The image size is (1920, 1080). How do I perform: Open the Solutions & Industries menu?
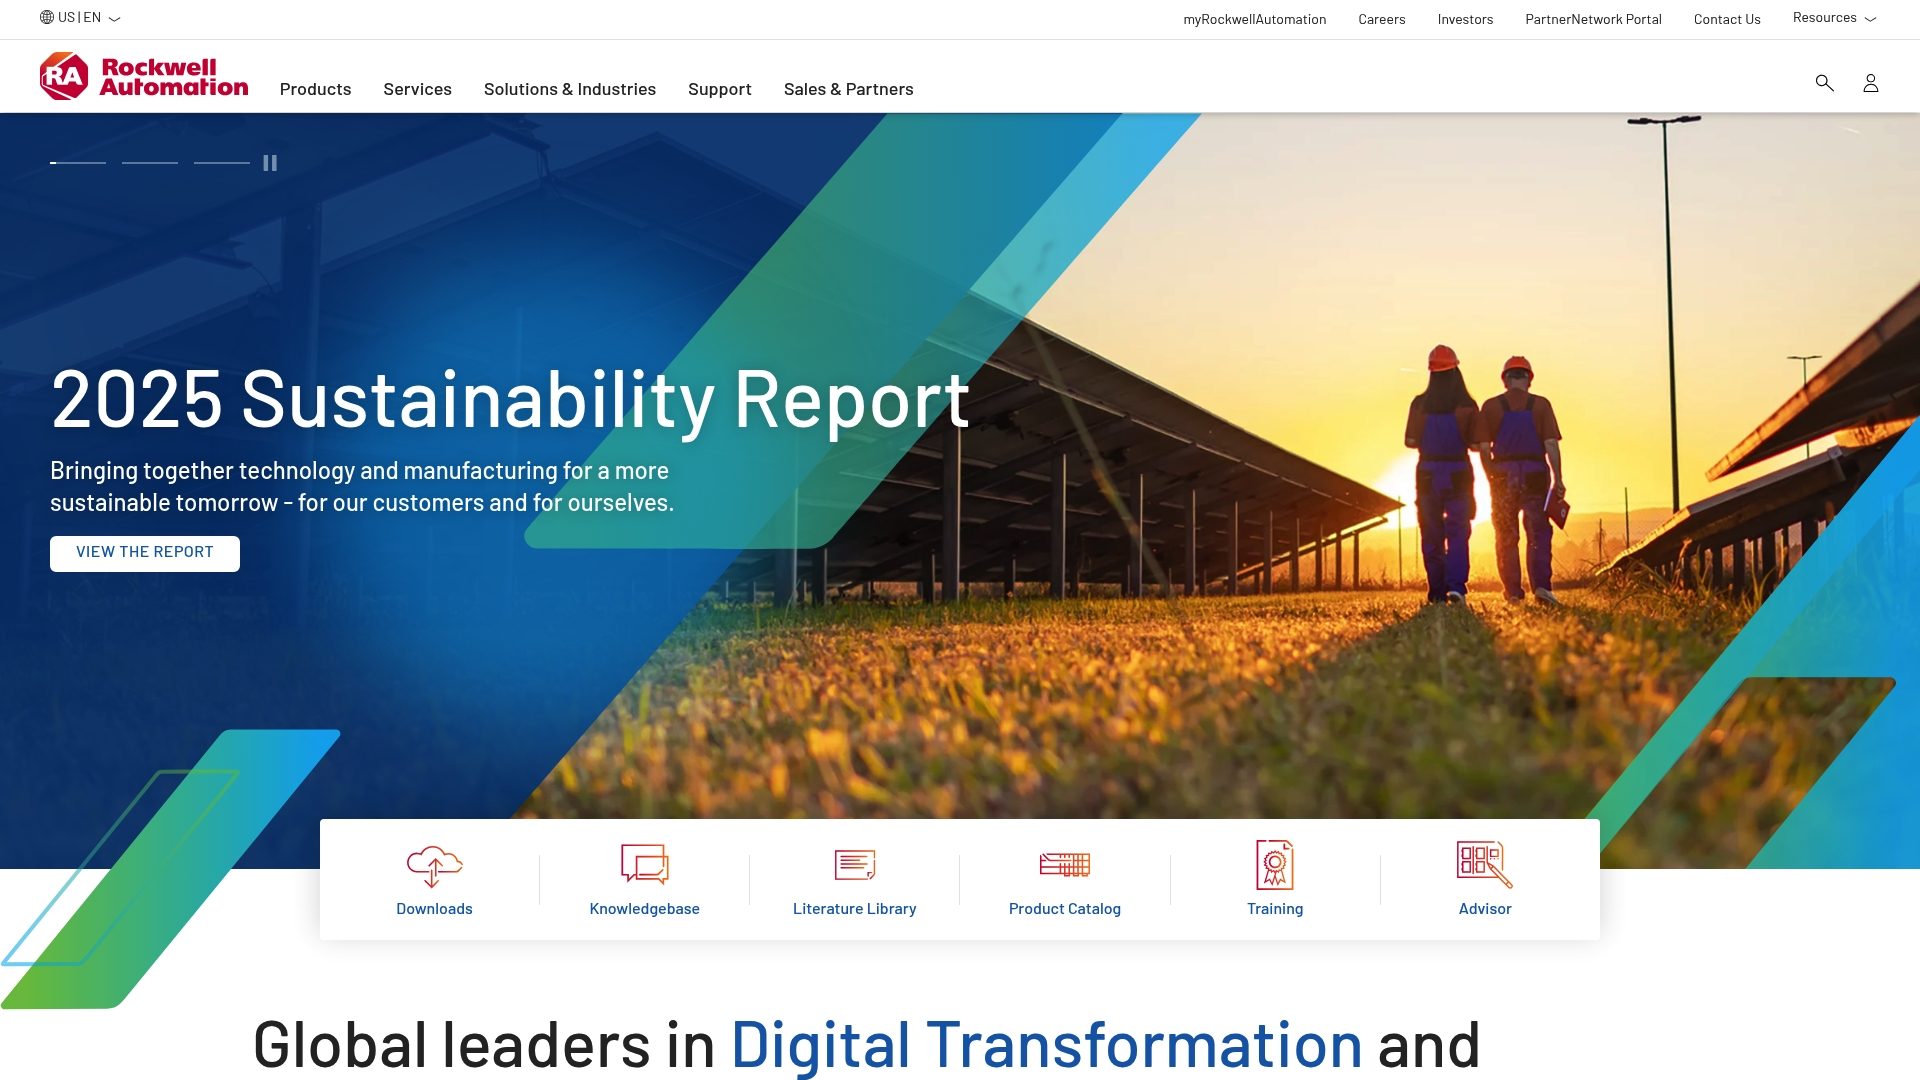(569, 89)
